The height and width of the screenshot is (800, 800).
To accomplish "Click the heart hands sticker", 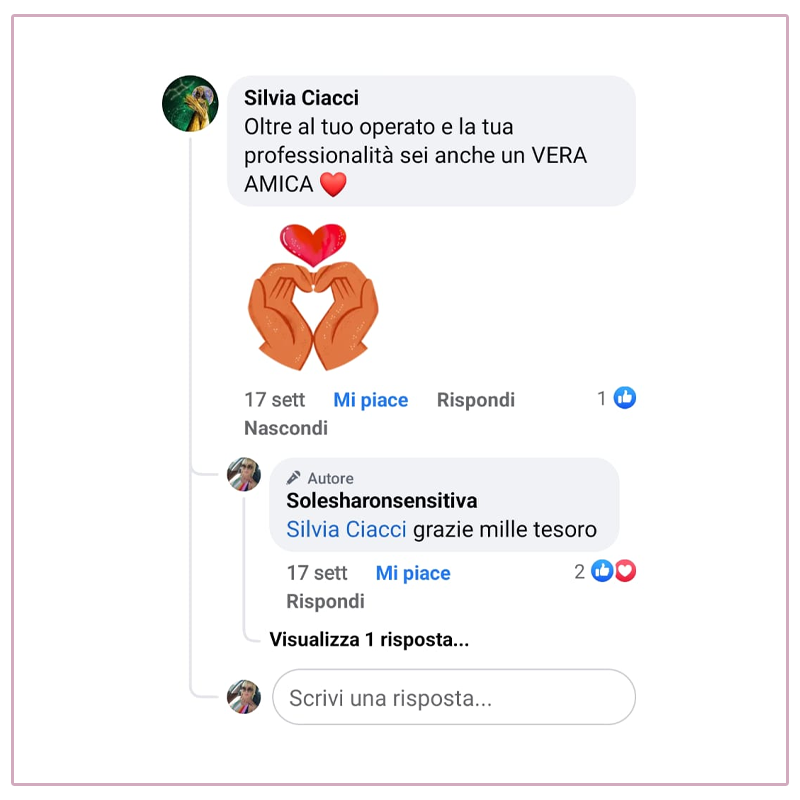I will tap(313, 296).
